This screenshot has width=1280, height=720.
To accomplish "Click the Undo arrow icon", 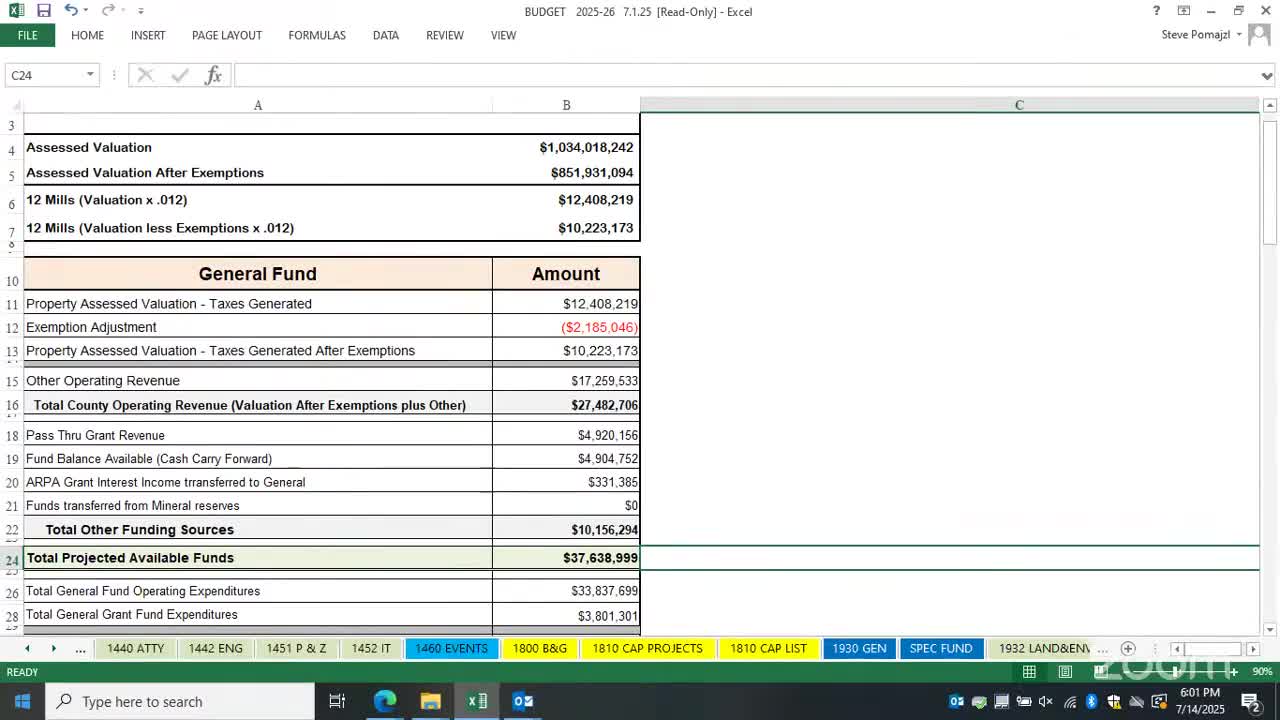I will point(70,11).
